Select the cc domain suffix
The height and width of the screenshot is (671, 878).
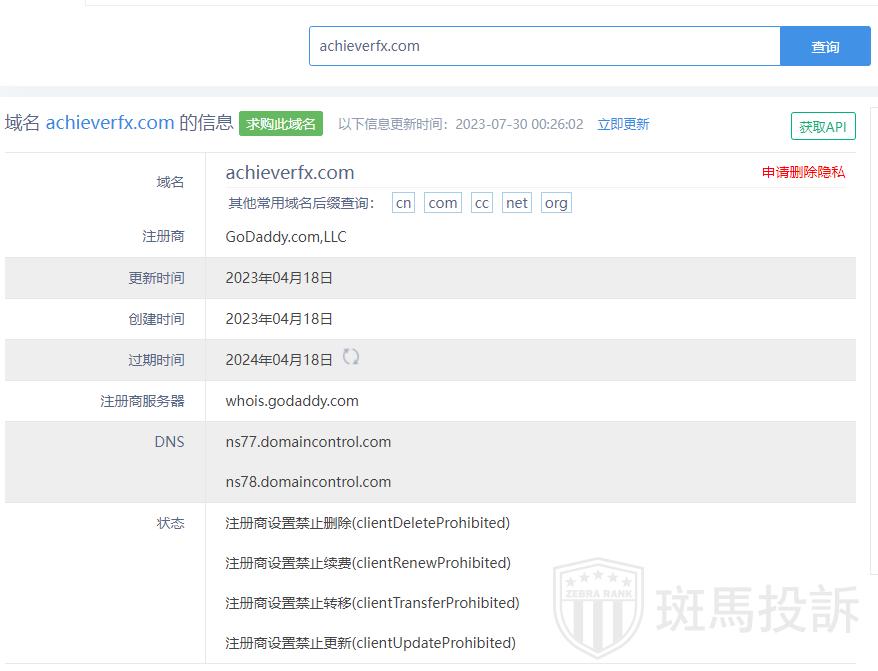pyautogui.click(x=482, y=203)
